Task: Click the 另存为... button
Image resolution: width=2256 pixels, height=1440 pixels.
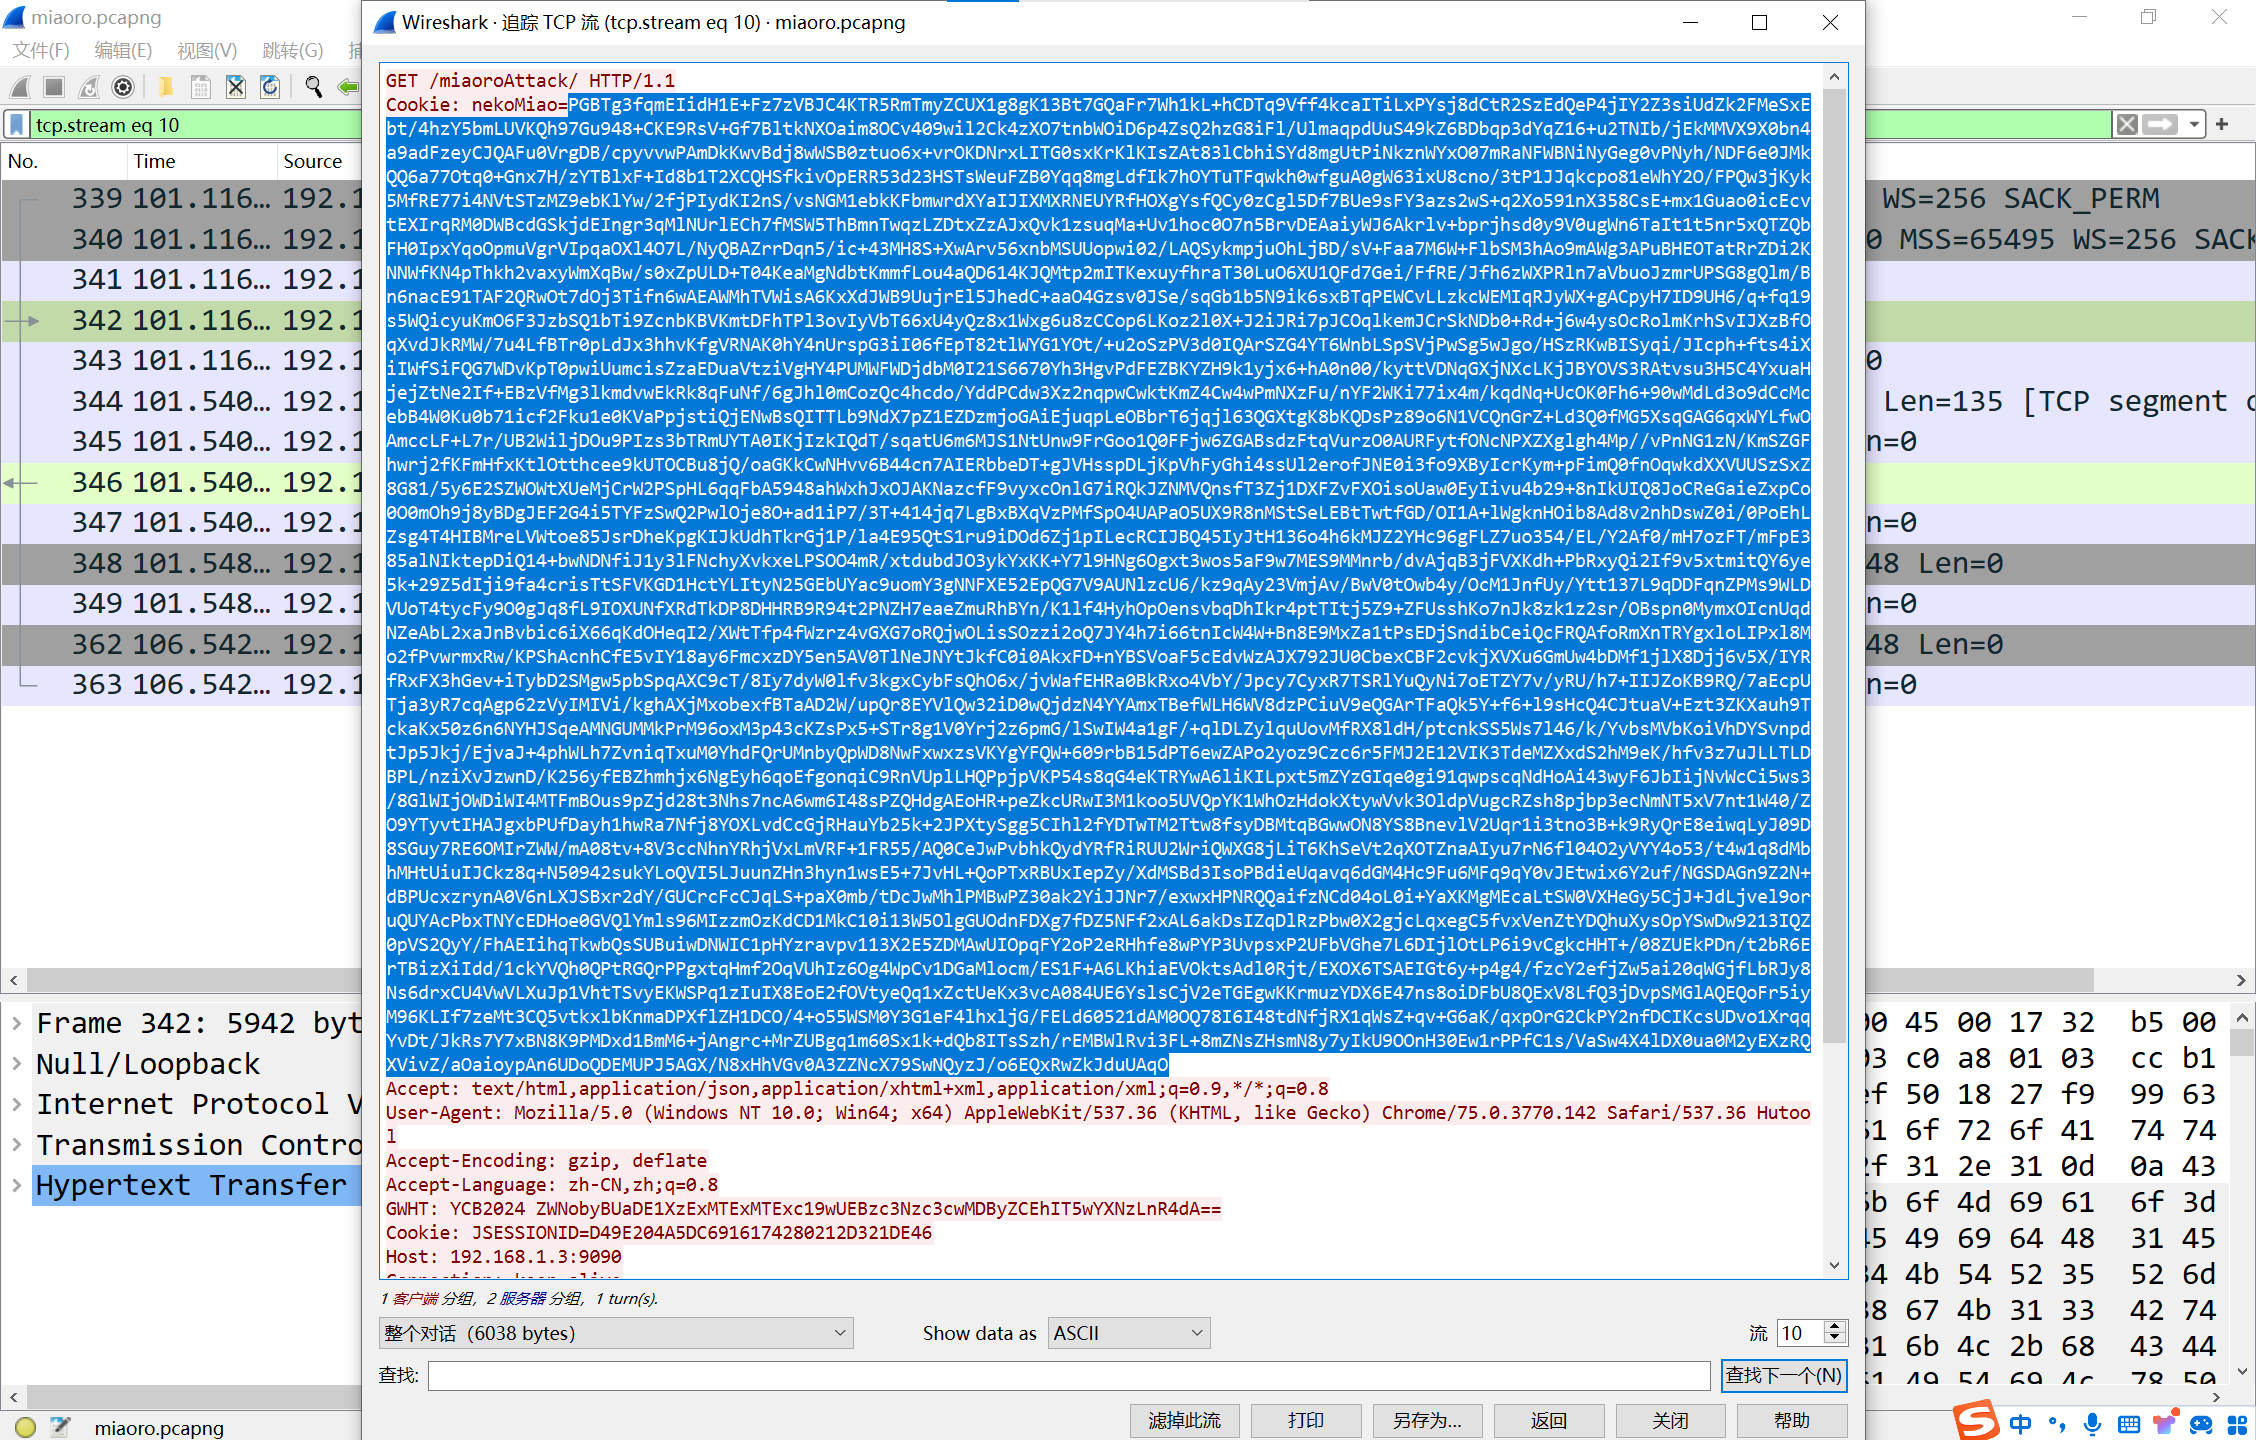Action: pos(1427,1420)
